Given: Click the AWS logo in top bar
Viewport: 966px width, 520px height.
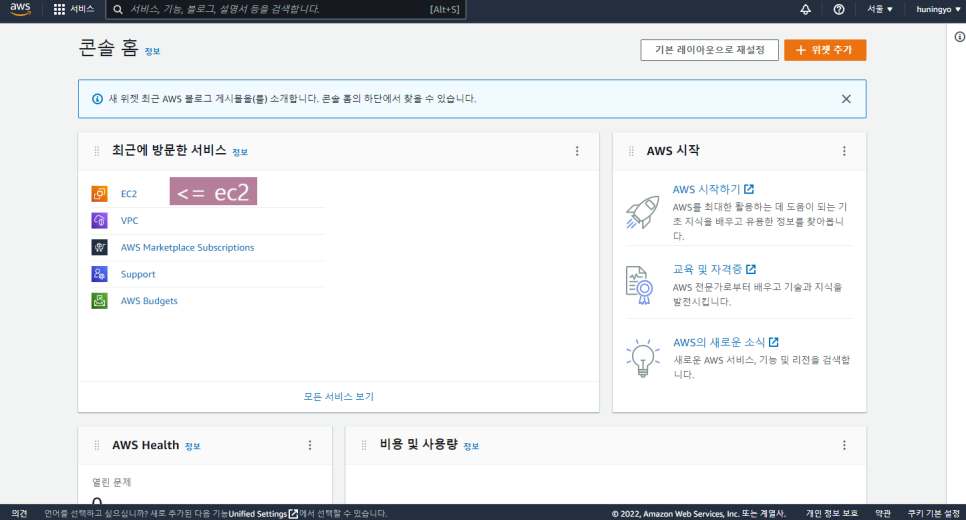Looking at the screenshot, I should point(20,9).
